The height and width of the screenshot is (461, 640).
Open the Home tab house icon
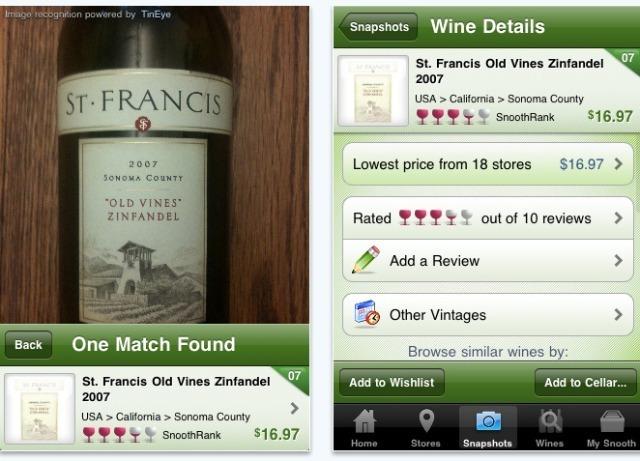[364, 421]
